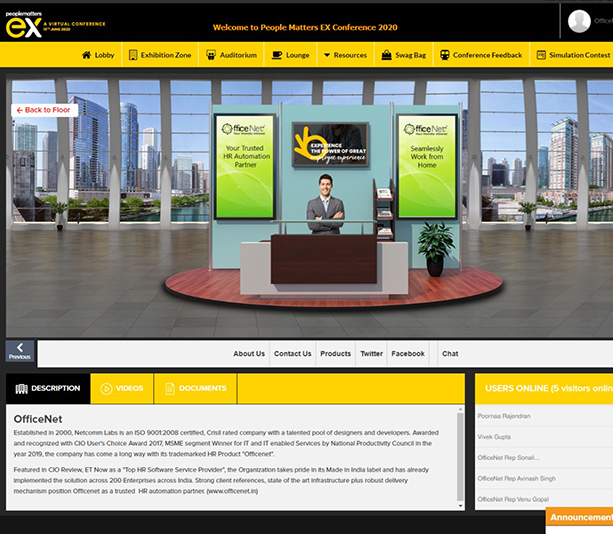This screenshot has height=534, width=613.
Task: Click the Back to Floor button
Action: (x=45, y=110)
